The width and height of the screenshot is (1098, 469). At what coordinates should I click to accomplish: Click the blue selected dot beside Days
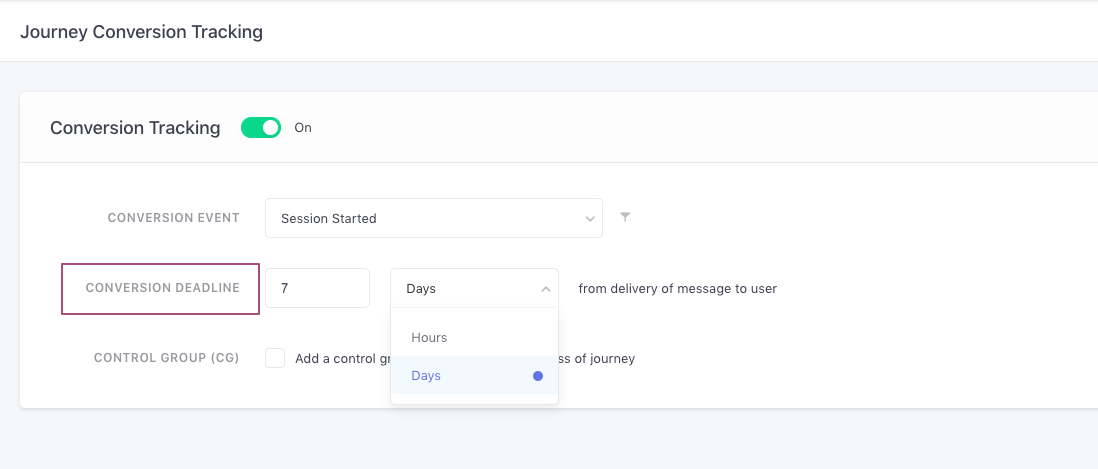pos(538,376)
